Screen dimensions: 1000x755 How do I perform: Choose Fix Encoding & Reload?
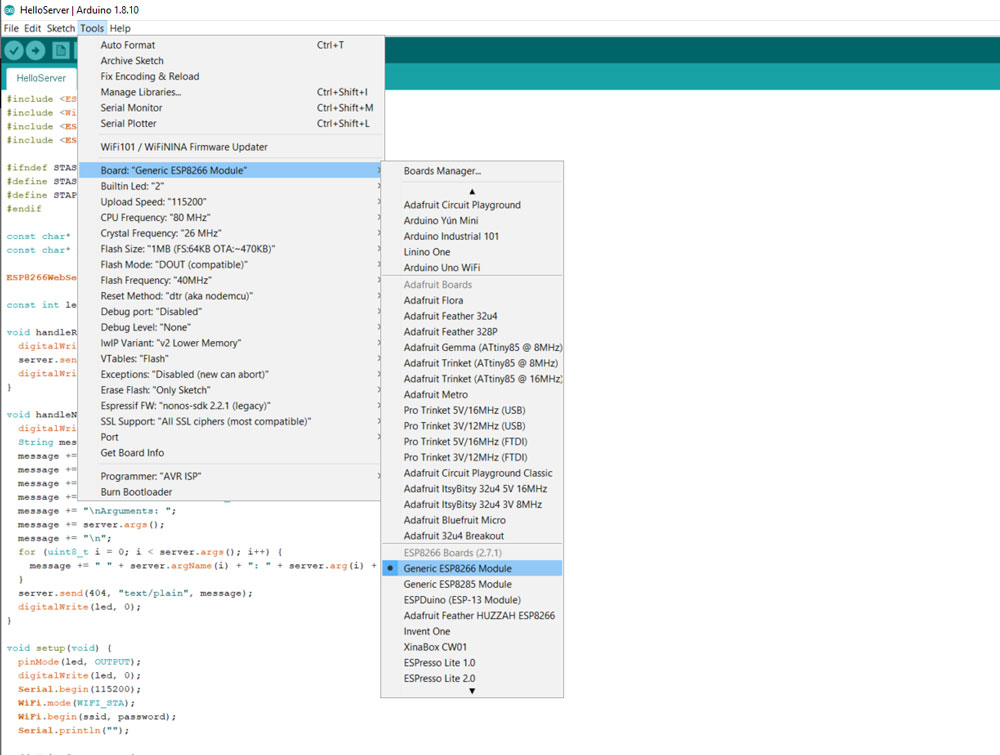pyautogui.click(x=231, y=77)
